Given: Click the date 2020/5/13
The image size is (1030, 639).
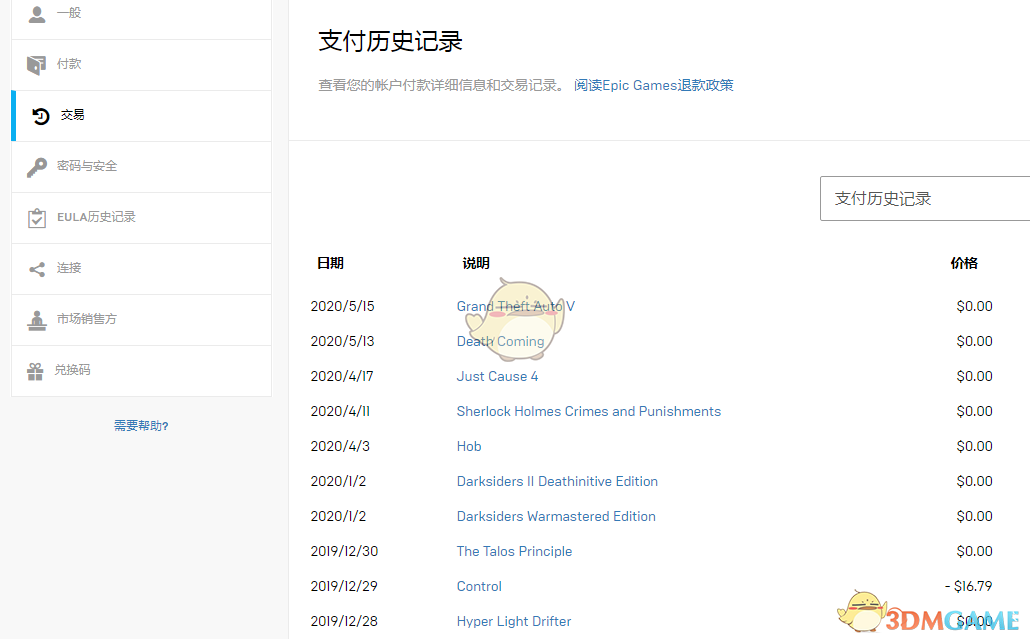Looking at the screenshot, I should tap(342, 342).
